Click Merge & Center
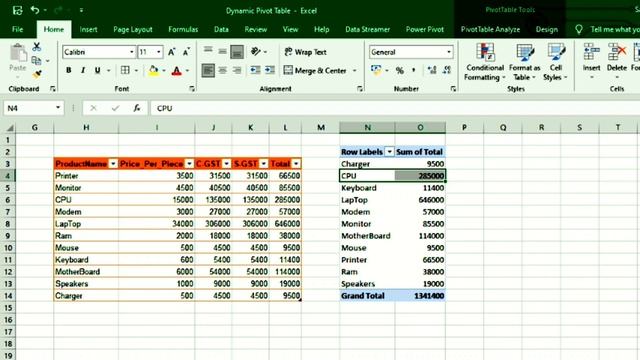The height and width of the screenshot is (360, 640). click(x=315, y=71)
